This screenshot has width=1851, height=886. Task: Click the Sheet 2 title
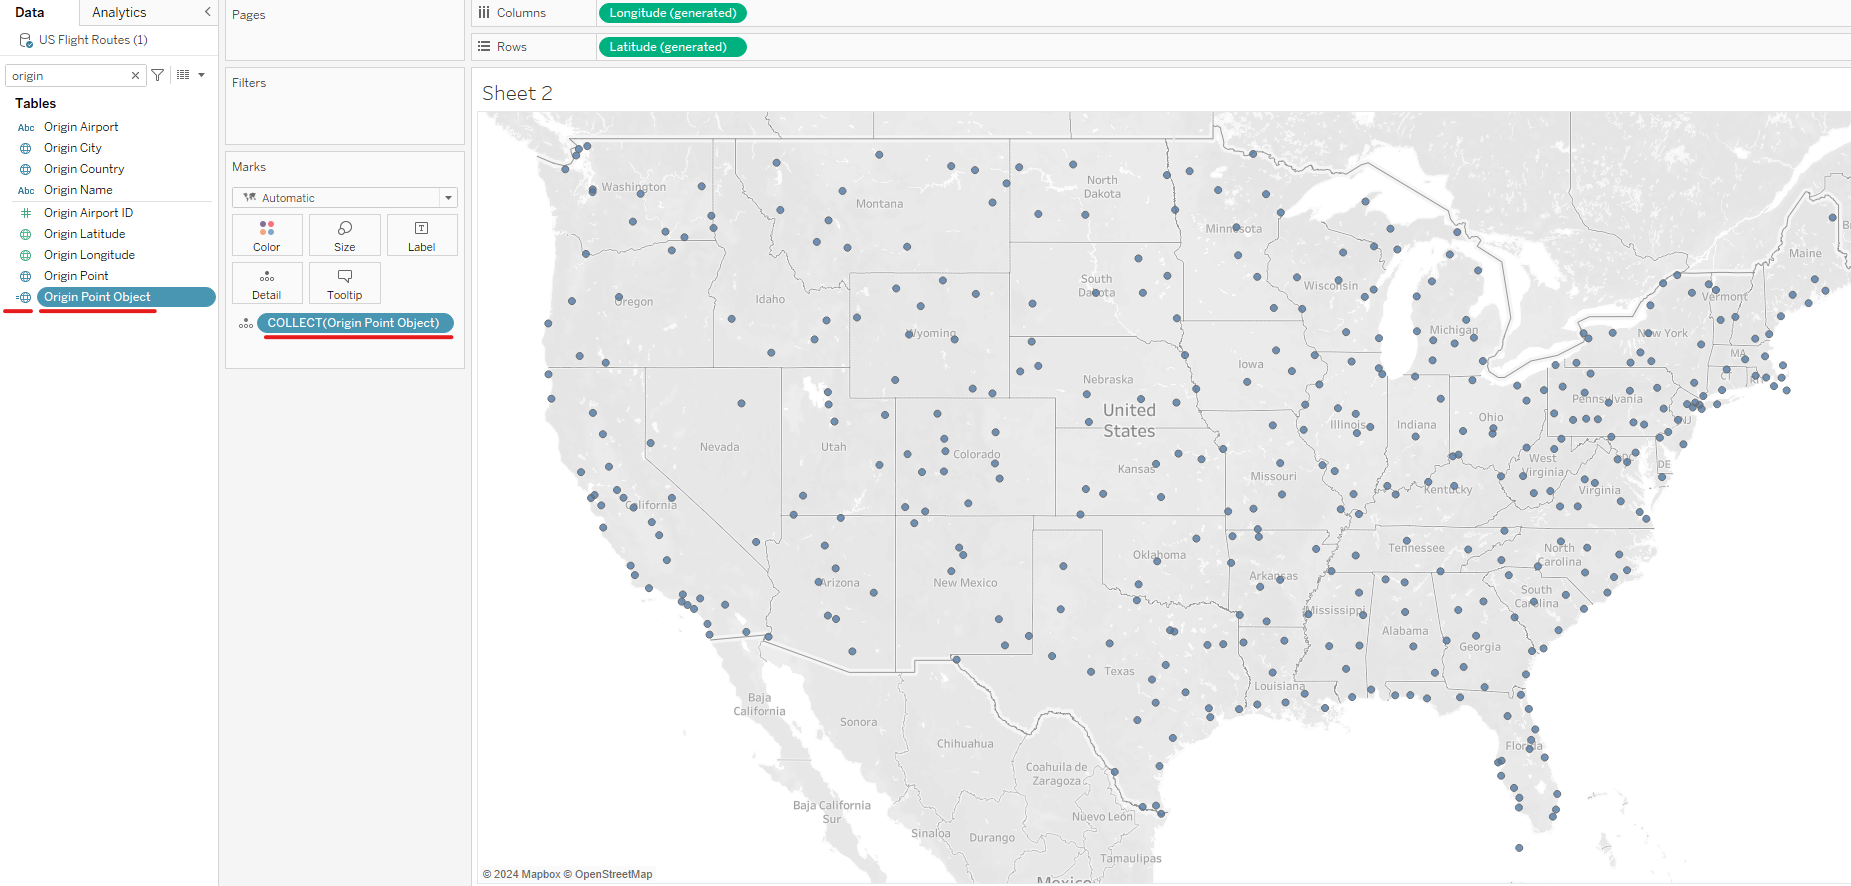[x=517, y=93]
